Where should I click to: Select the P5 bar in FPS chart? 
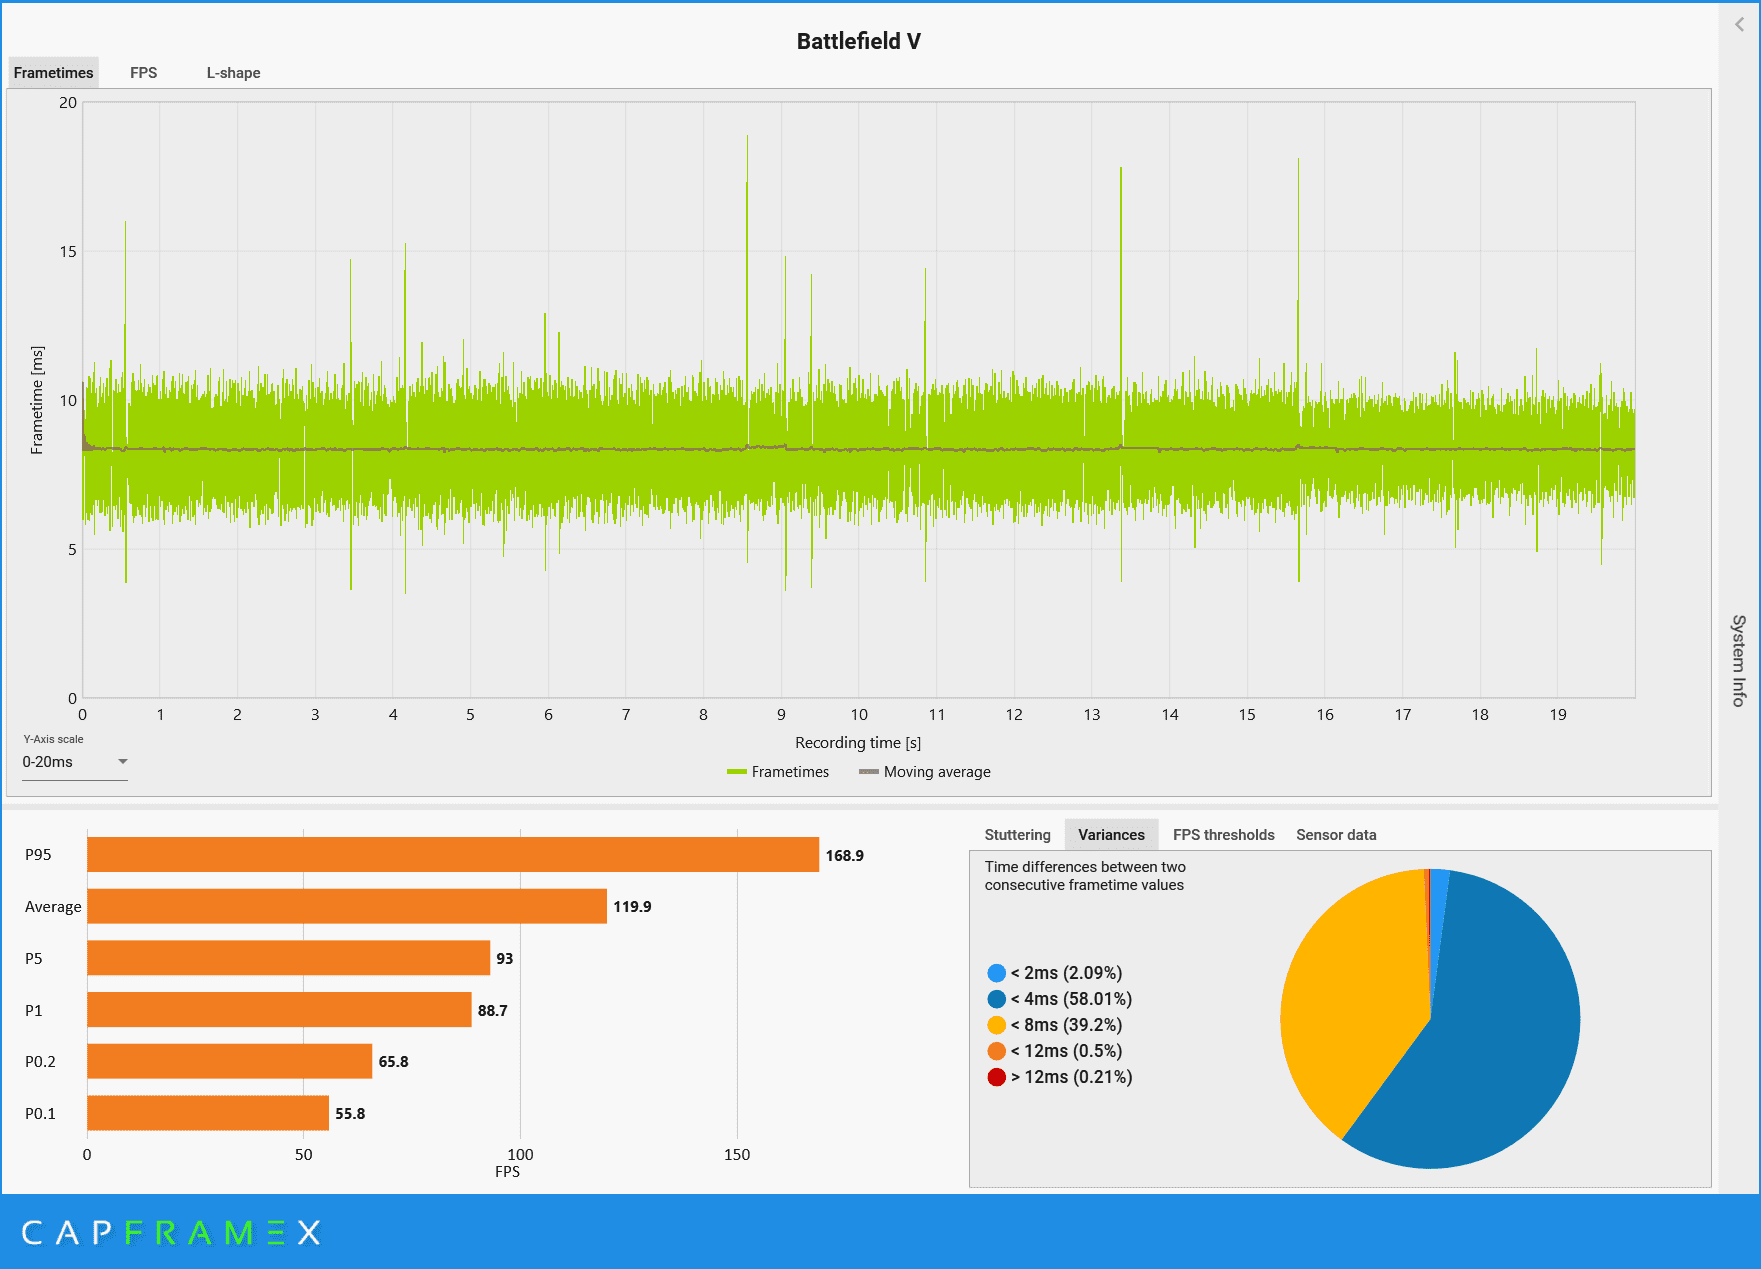point(289,958)
